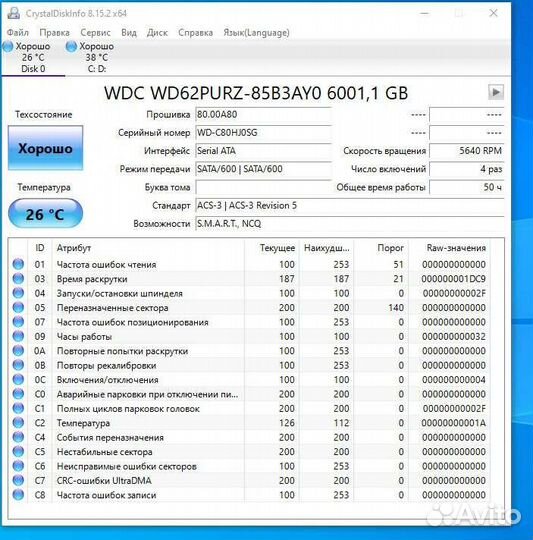Click the Наихудш... column header
The image size is (533, 540).
(x=326, y=248)
